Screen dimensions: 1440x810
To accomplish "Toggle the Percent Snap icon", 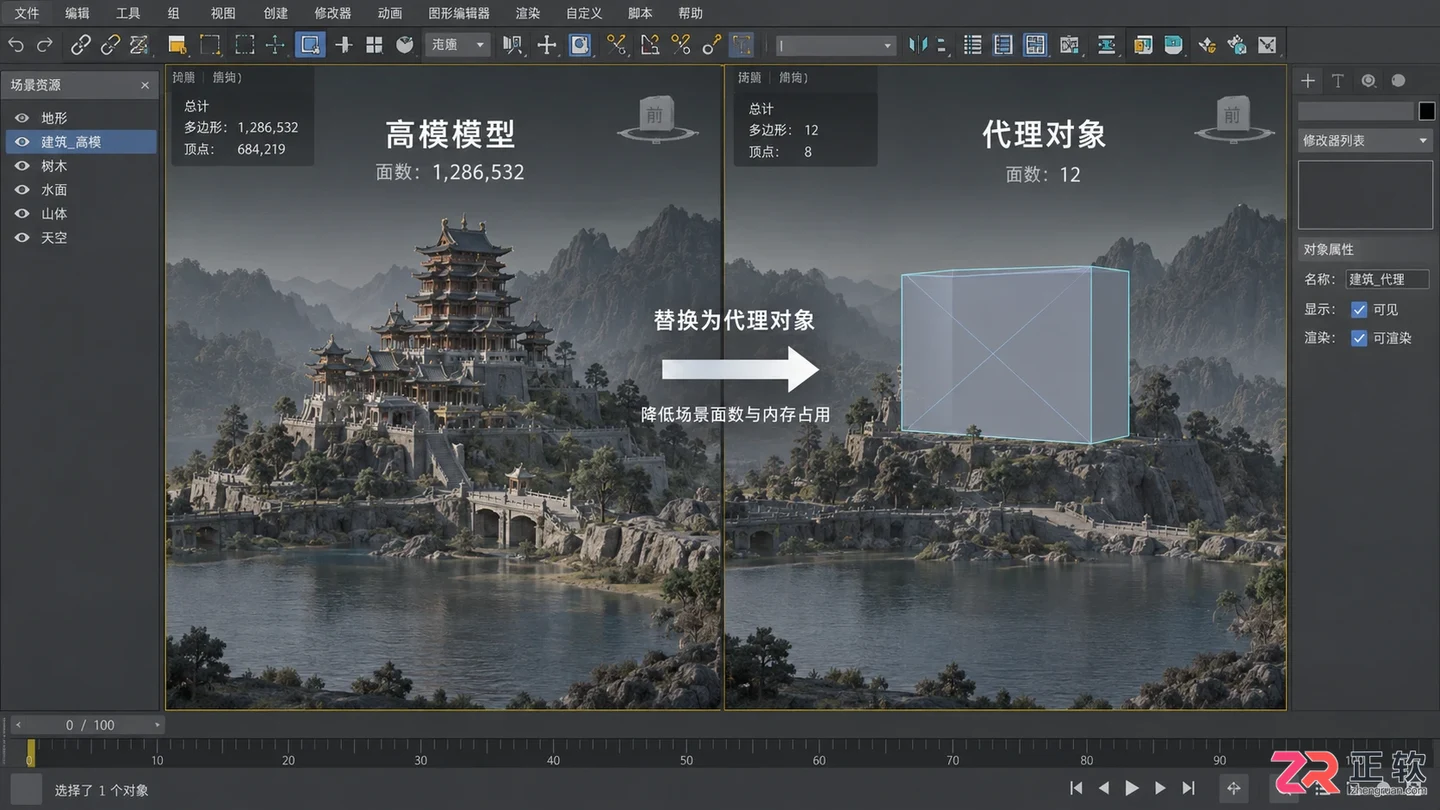I will click(x=681, y=45).
